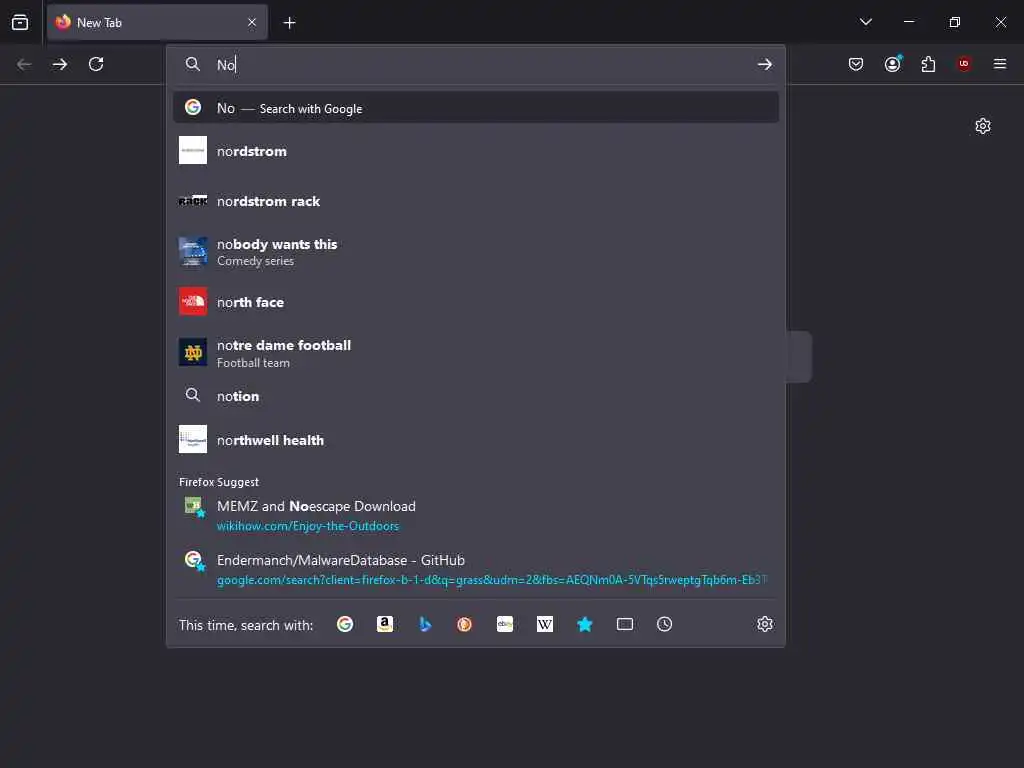Open Save to Pocket button
Viewport: 1024px width, 768px height.
click(x=856, y=64)
